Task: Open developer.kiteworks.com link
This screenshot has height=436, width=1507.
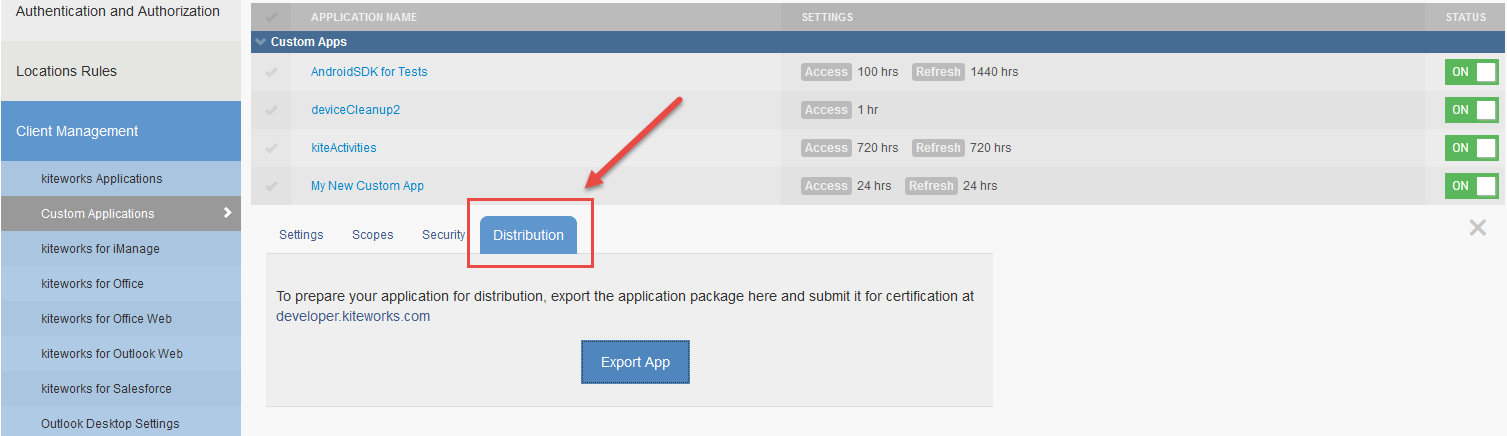Action: tap(353, 316)
